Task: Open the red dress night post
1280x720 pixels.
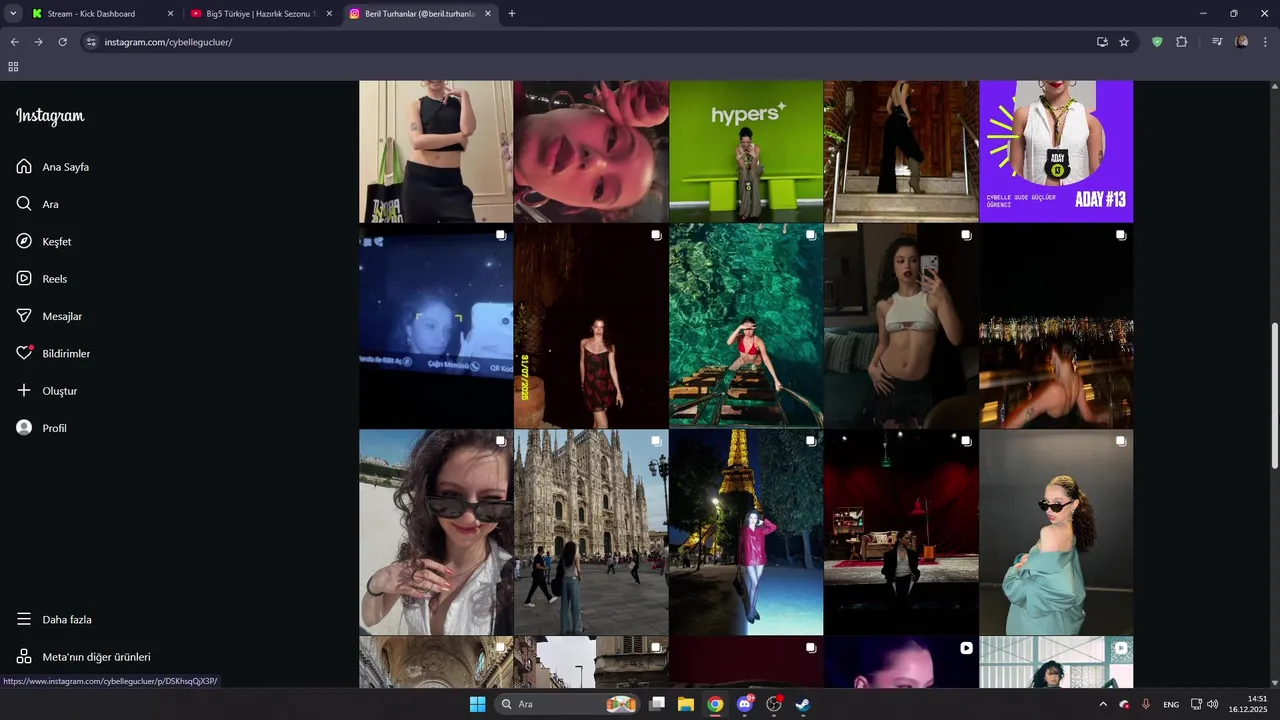Action: [591, 326]
